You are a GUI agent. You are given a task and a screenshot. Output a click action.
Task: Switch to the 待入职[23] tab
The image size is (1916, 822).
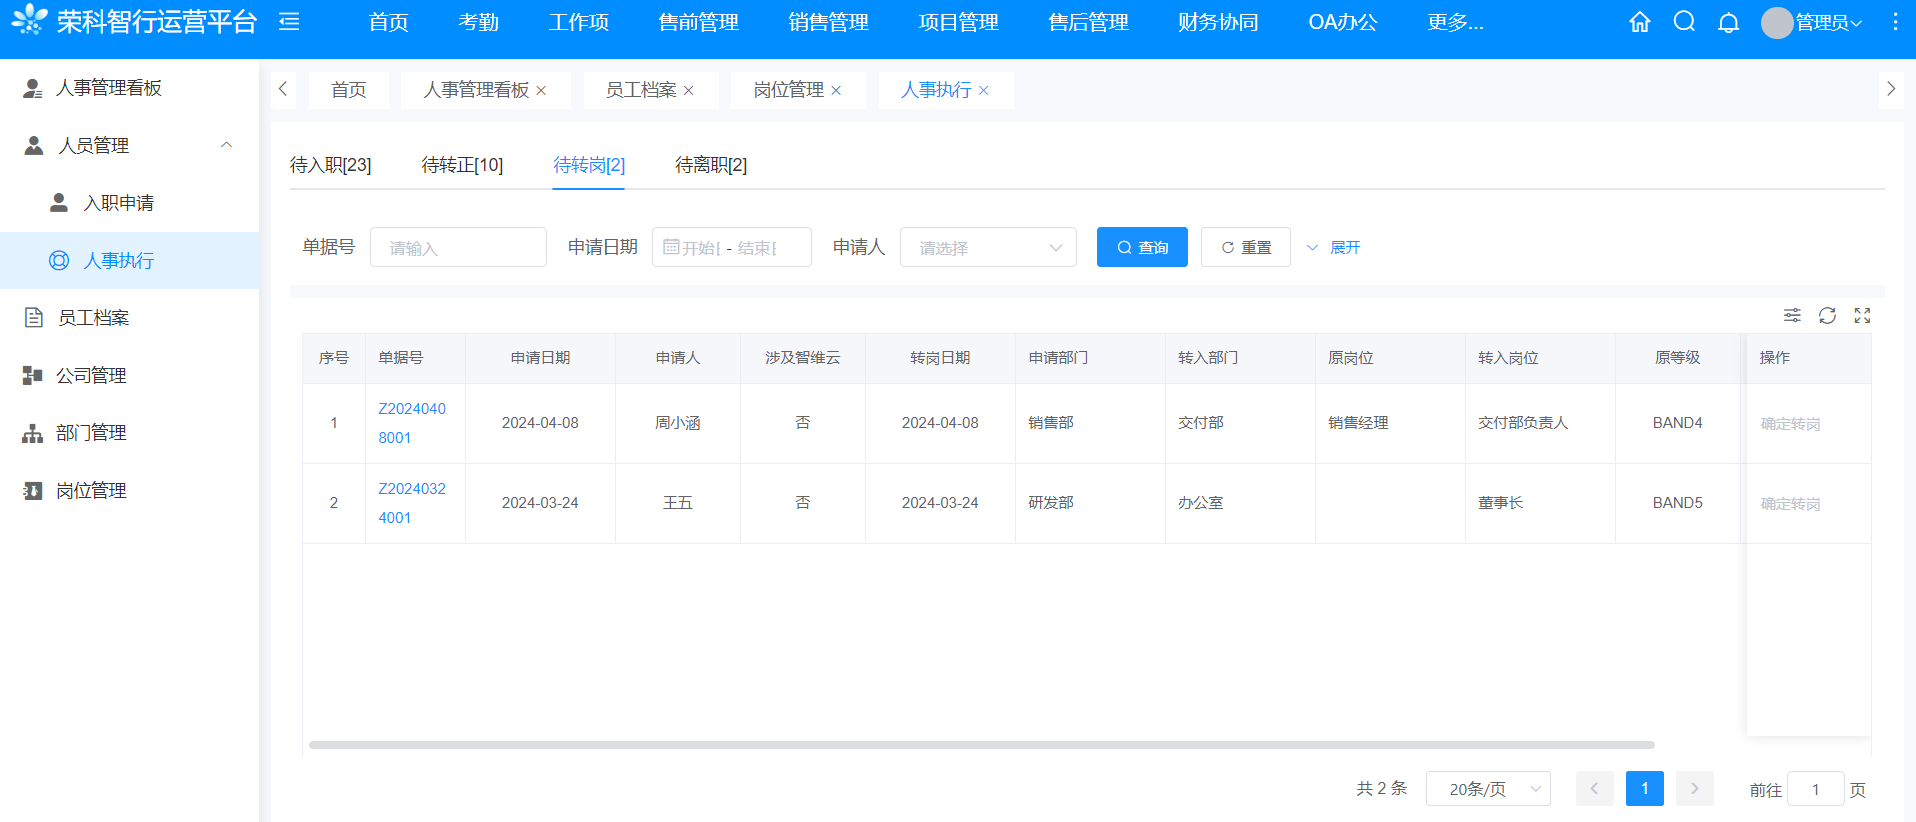(330, 165)
